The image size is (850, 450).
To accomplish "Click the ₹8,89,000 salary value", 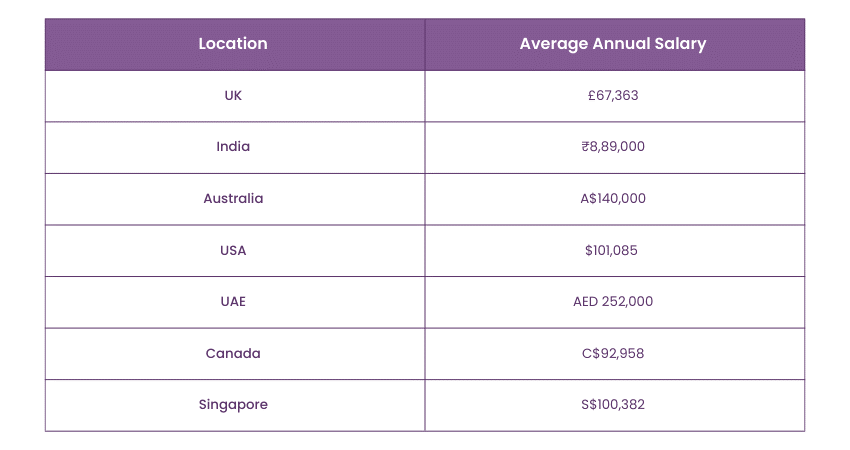I will (x=613, y=147).
